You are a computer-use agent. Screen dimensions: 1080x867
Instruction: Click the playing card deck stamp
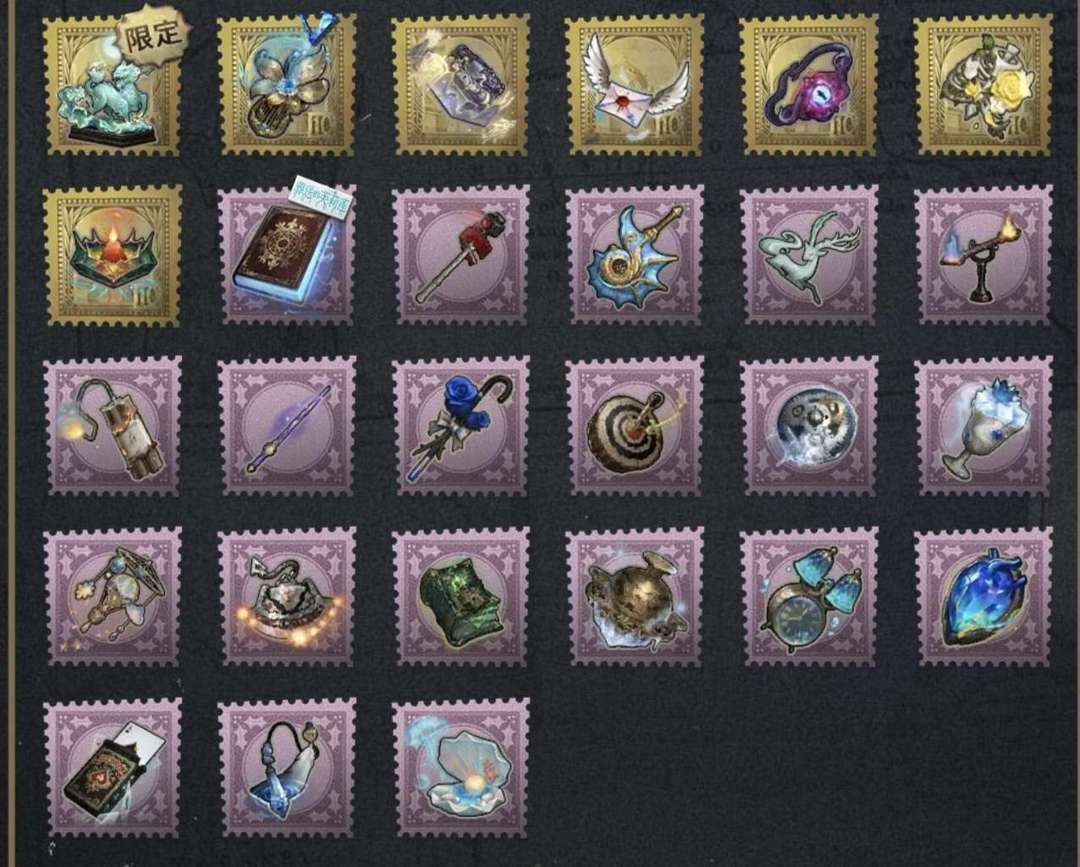[x=112, y=768]
